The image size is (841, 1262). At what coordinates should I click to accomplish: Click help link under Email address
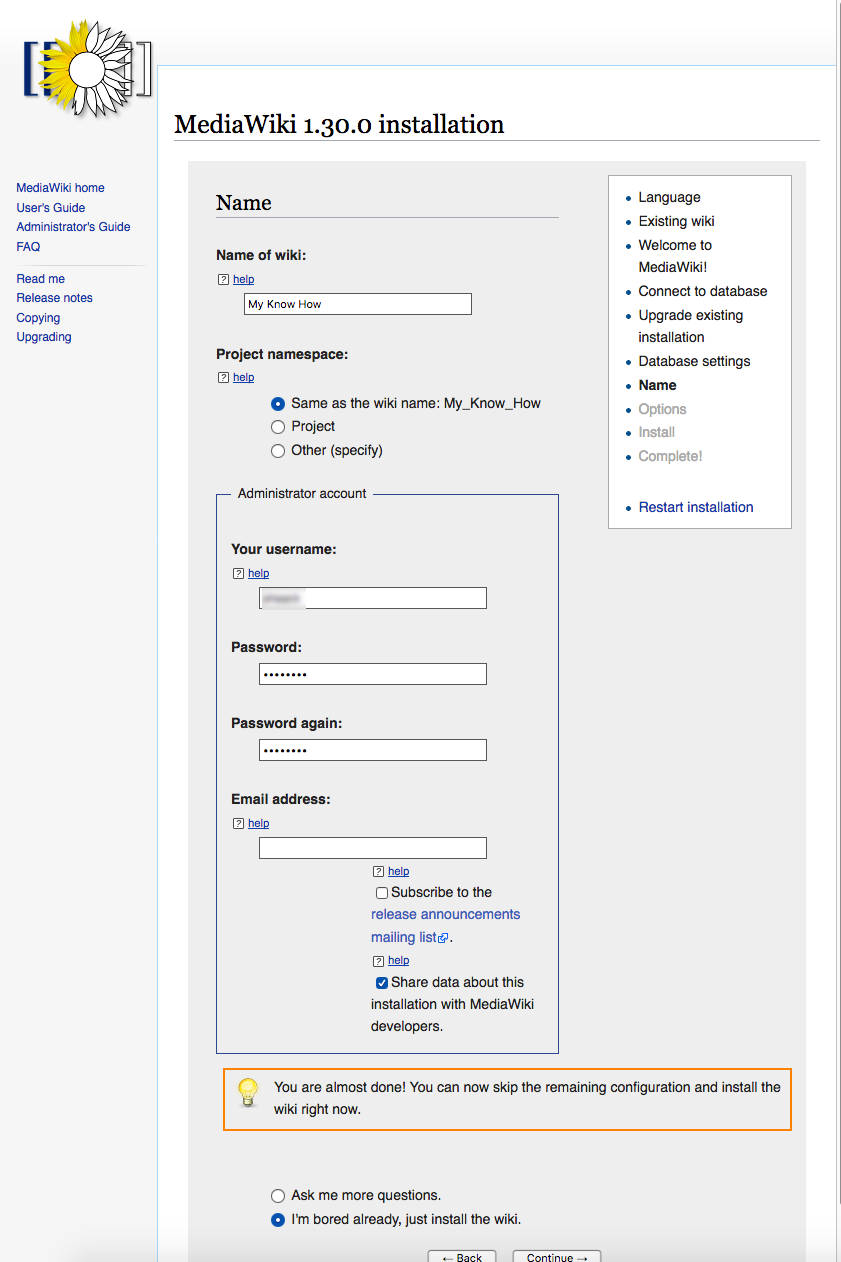(258, 824)
